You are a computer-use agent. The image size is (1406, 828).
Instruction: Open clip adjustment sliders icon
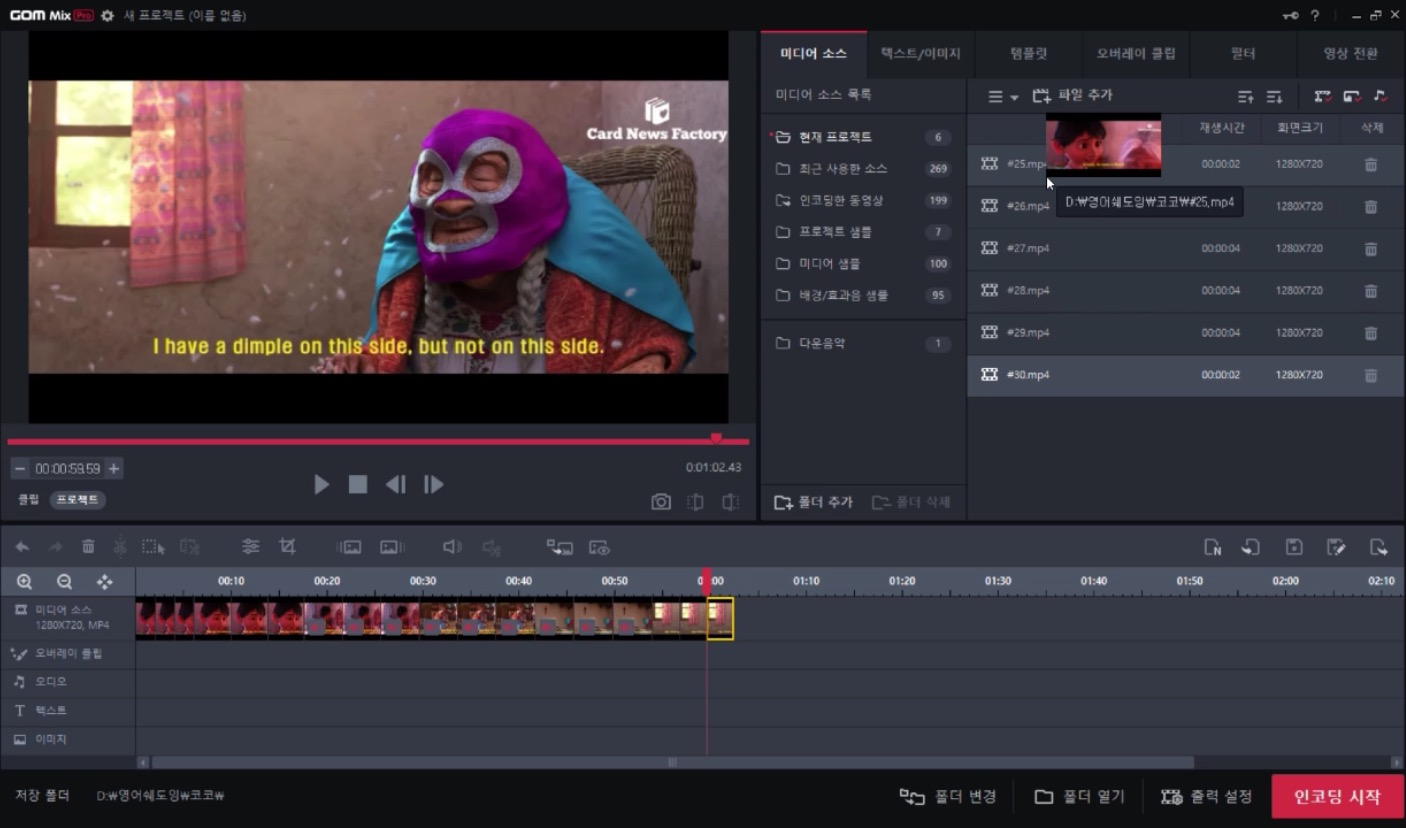pos(250,547)
